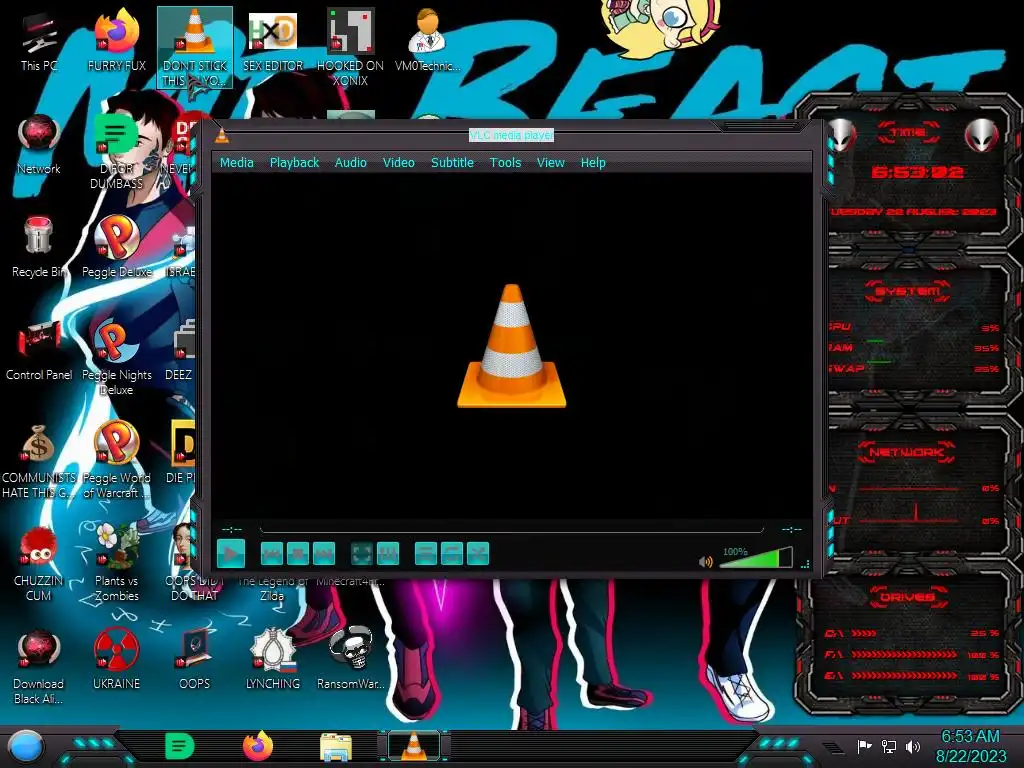Click the TIME widget header
This screenshot has width=1024, height=768.
click(x=908, y=133)
